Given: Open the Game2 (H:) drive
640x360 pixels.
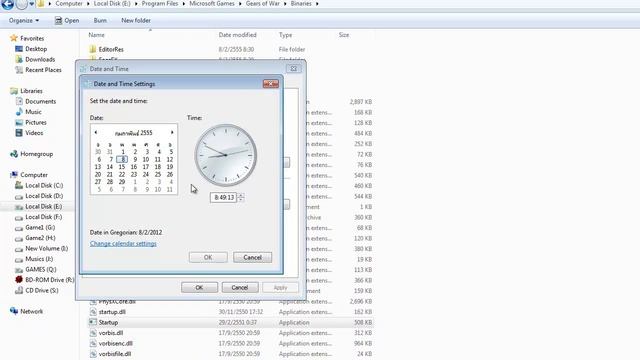Looking at the screenshot, I should tap(40, 238).
